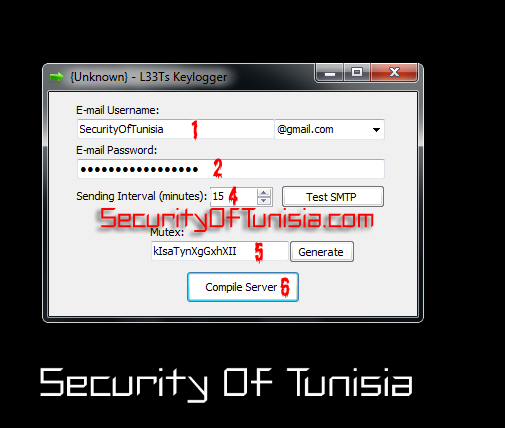The width and height of the screenshot is (505, 428).
Task: Click the window title bar text
Action: coord(149,77)
